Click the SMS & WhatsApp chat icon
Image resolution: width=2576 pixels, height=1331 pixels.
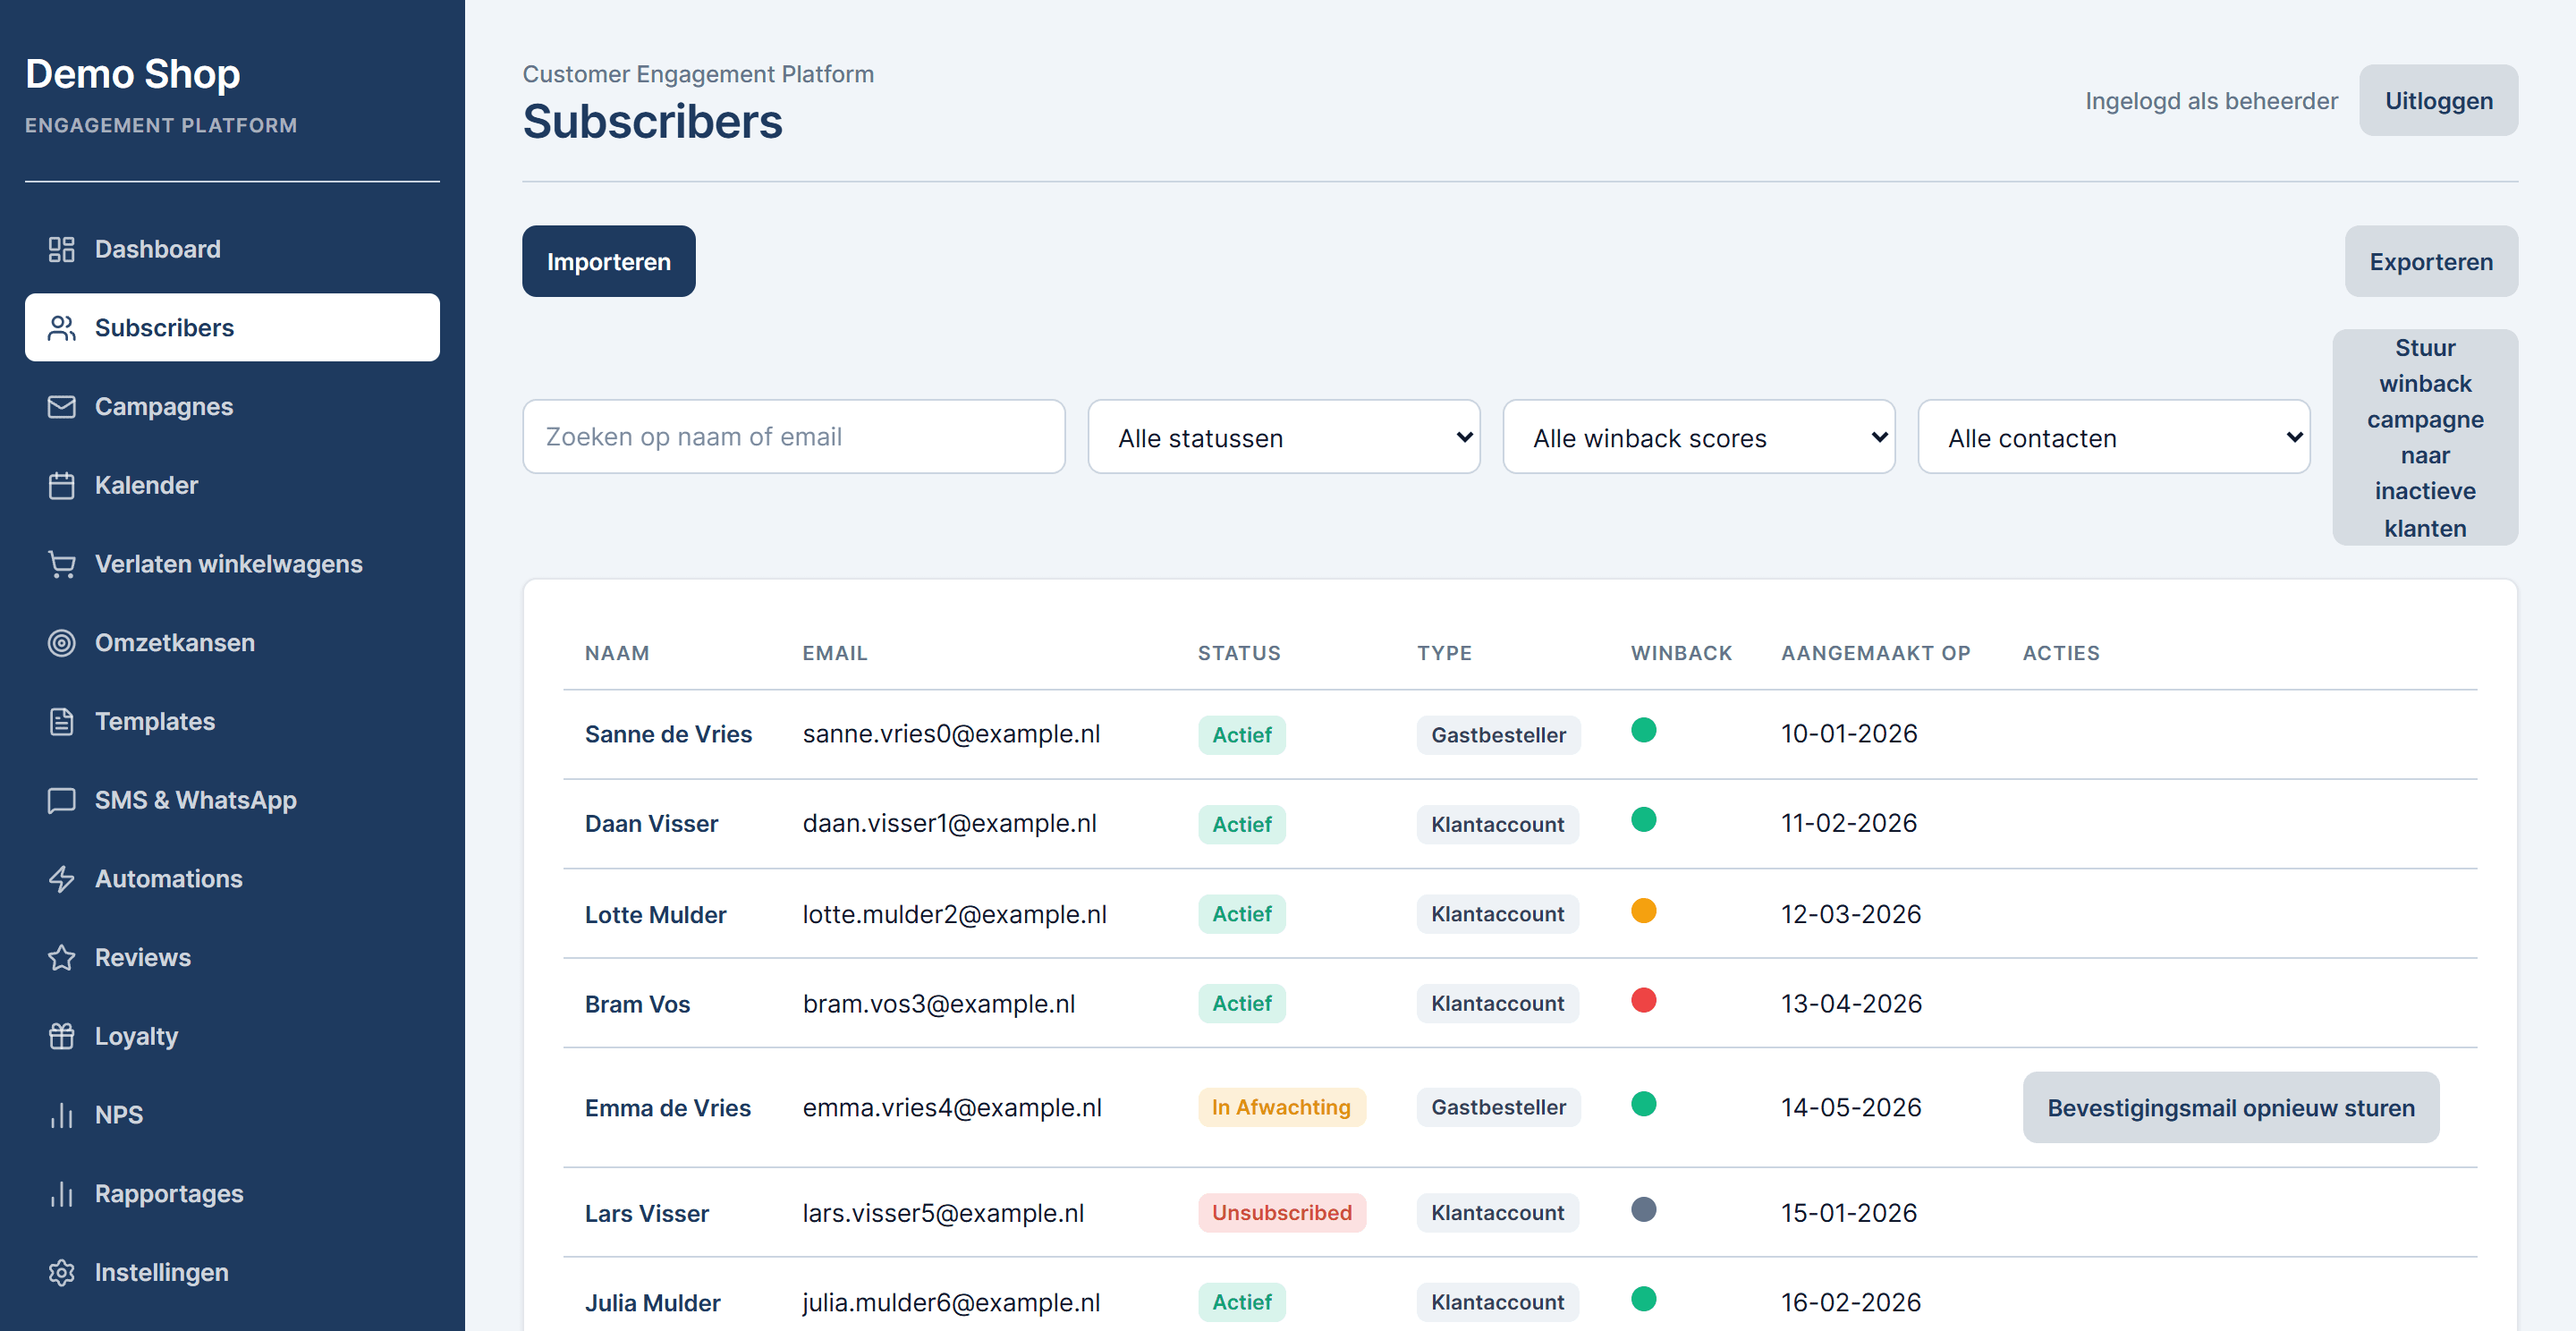pos(62,800)
